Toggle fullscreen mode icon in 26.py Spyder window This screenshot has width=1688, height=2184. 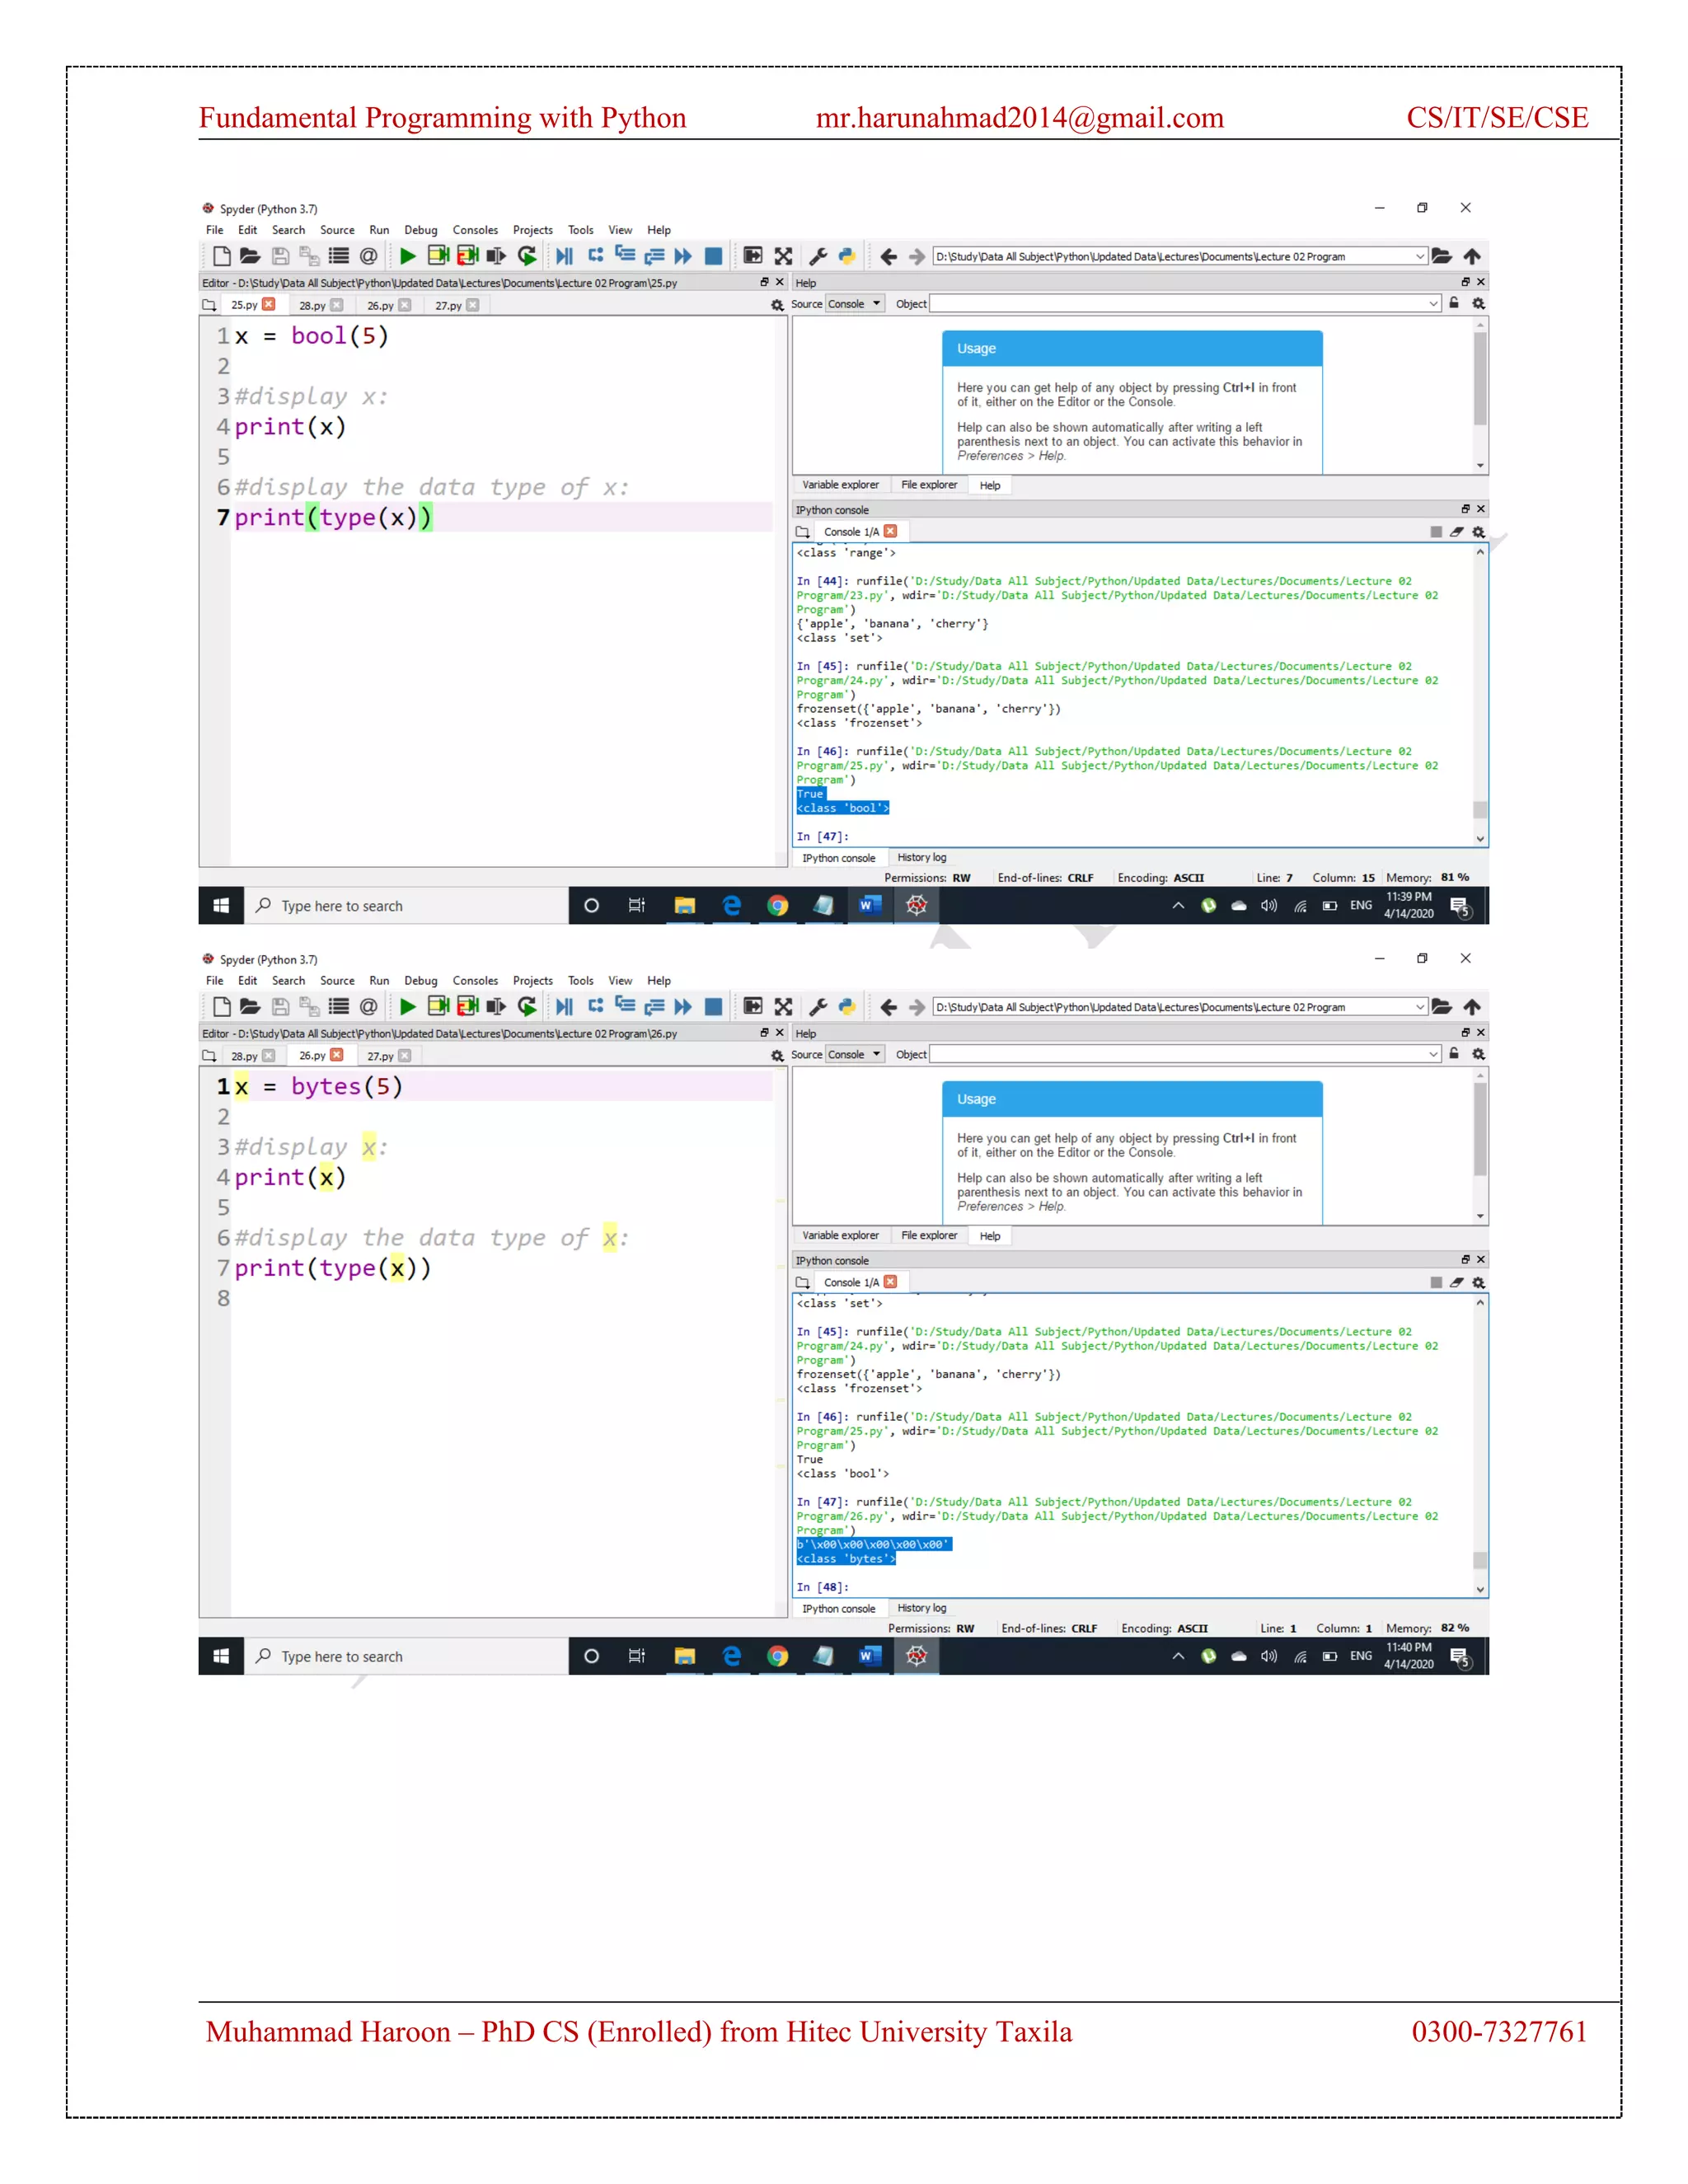click(x=783, y=1006)
